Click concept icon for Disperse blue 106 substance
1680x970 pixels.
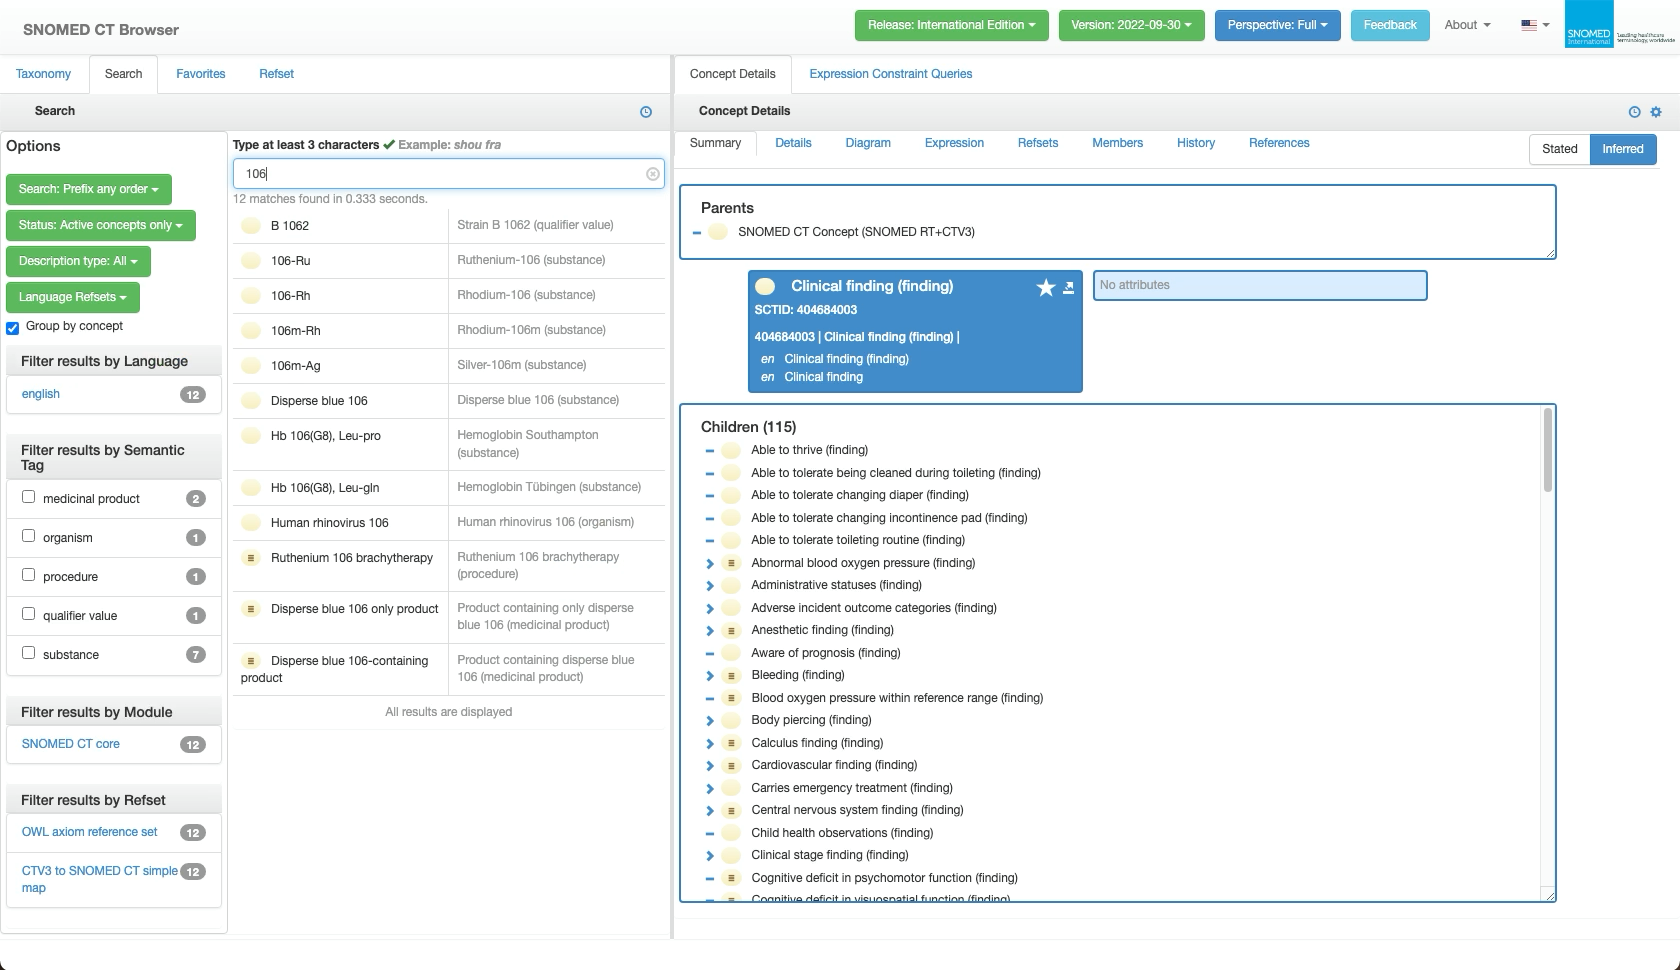[x=251, y=401]
